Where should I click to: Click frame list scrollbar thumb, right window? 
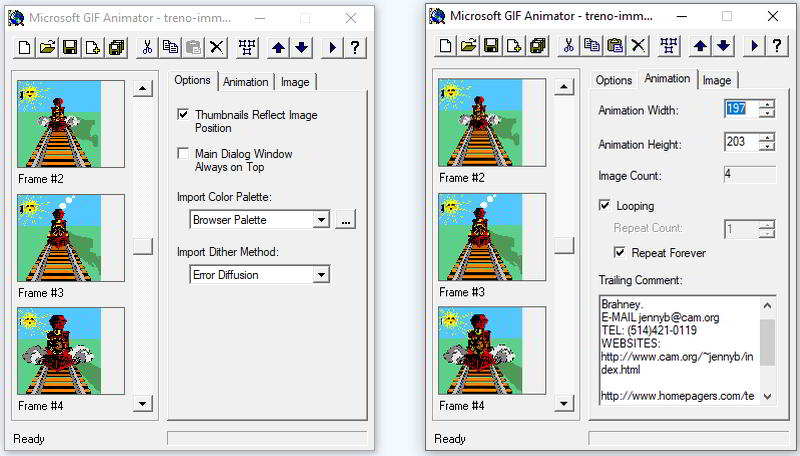[x=564, y=245]
